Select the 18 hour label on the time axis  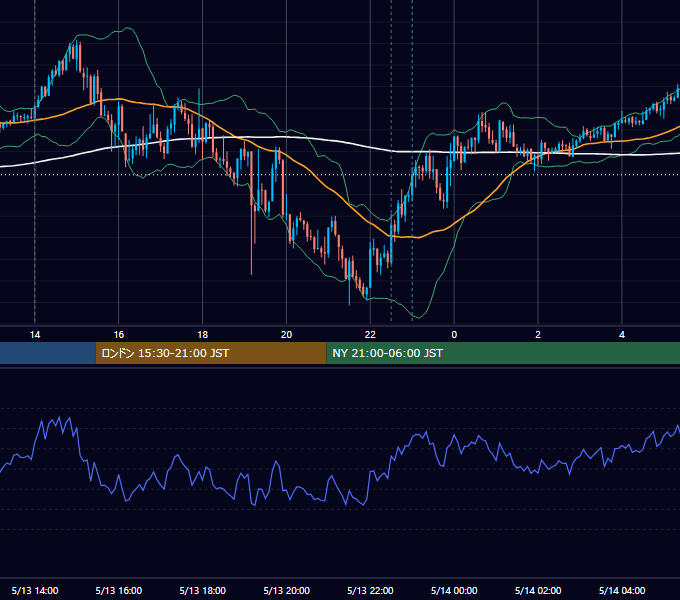[x=203, y=335]
